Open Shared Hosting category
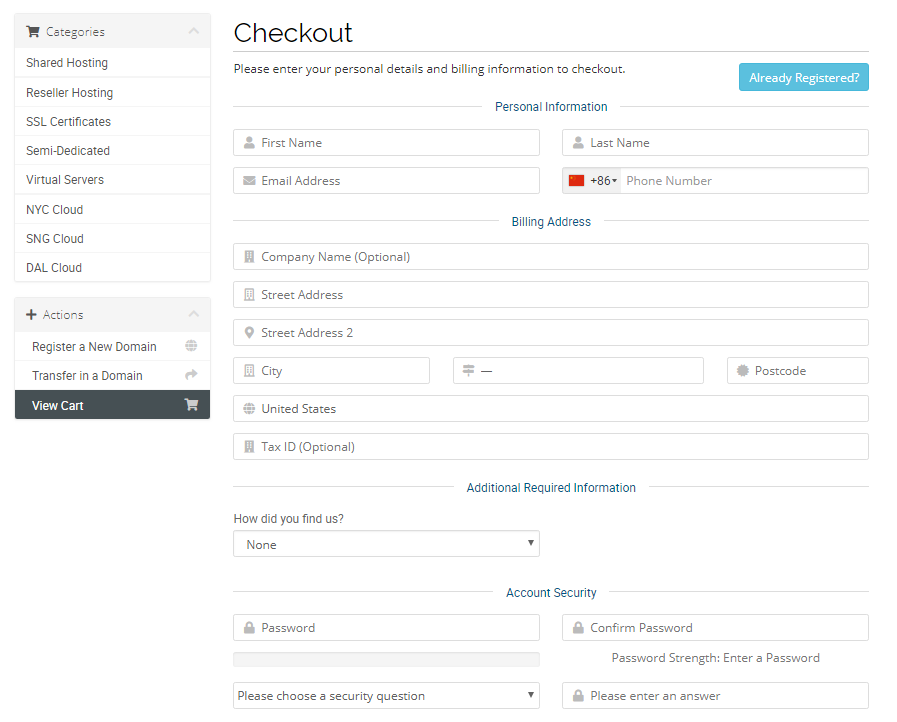This screenshot has width=897, height=722. pos(67,63)
